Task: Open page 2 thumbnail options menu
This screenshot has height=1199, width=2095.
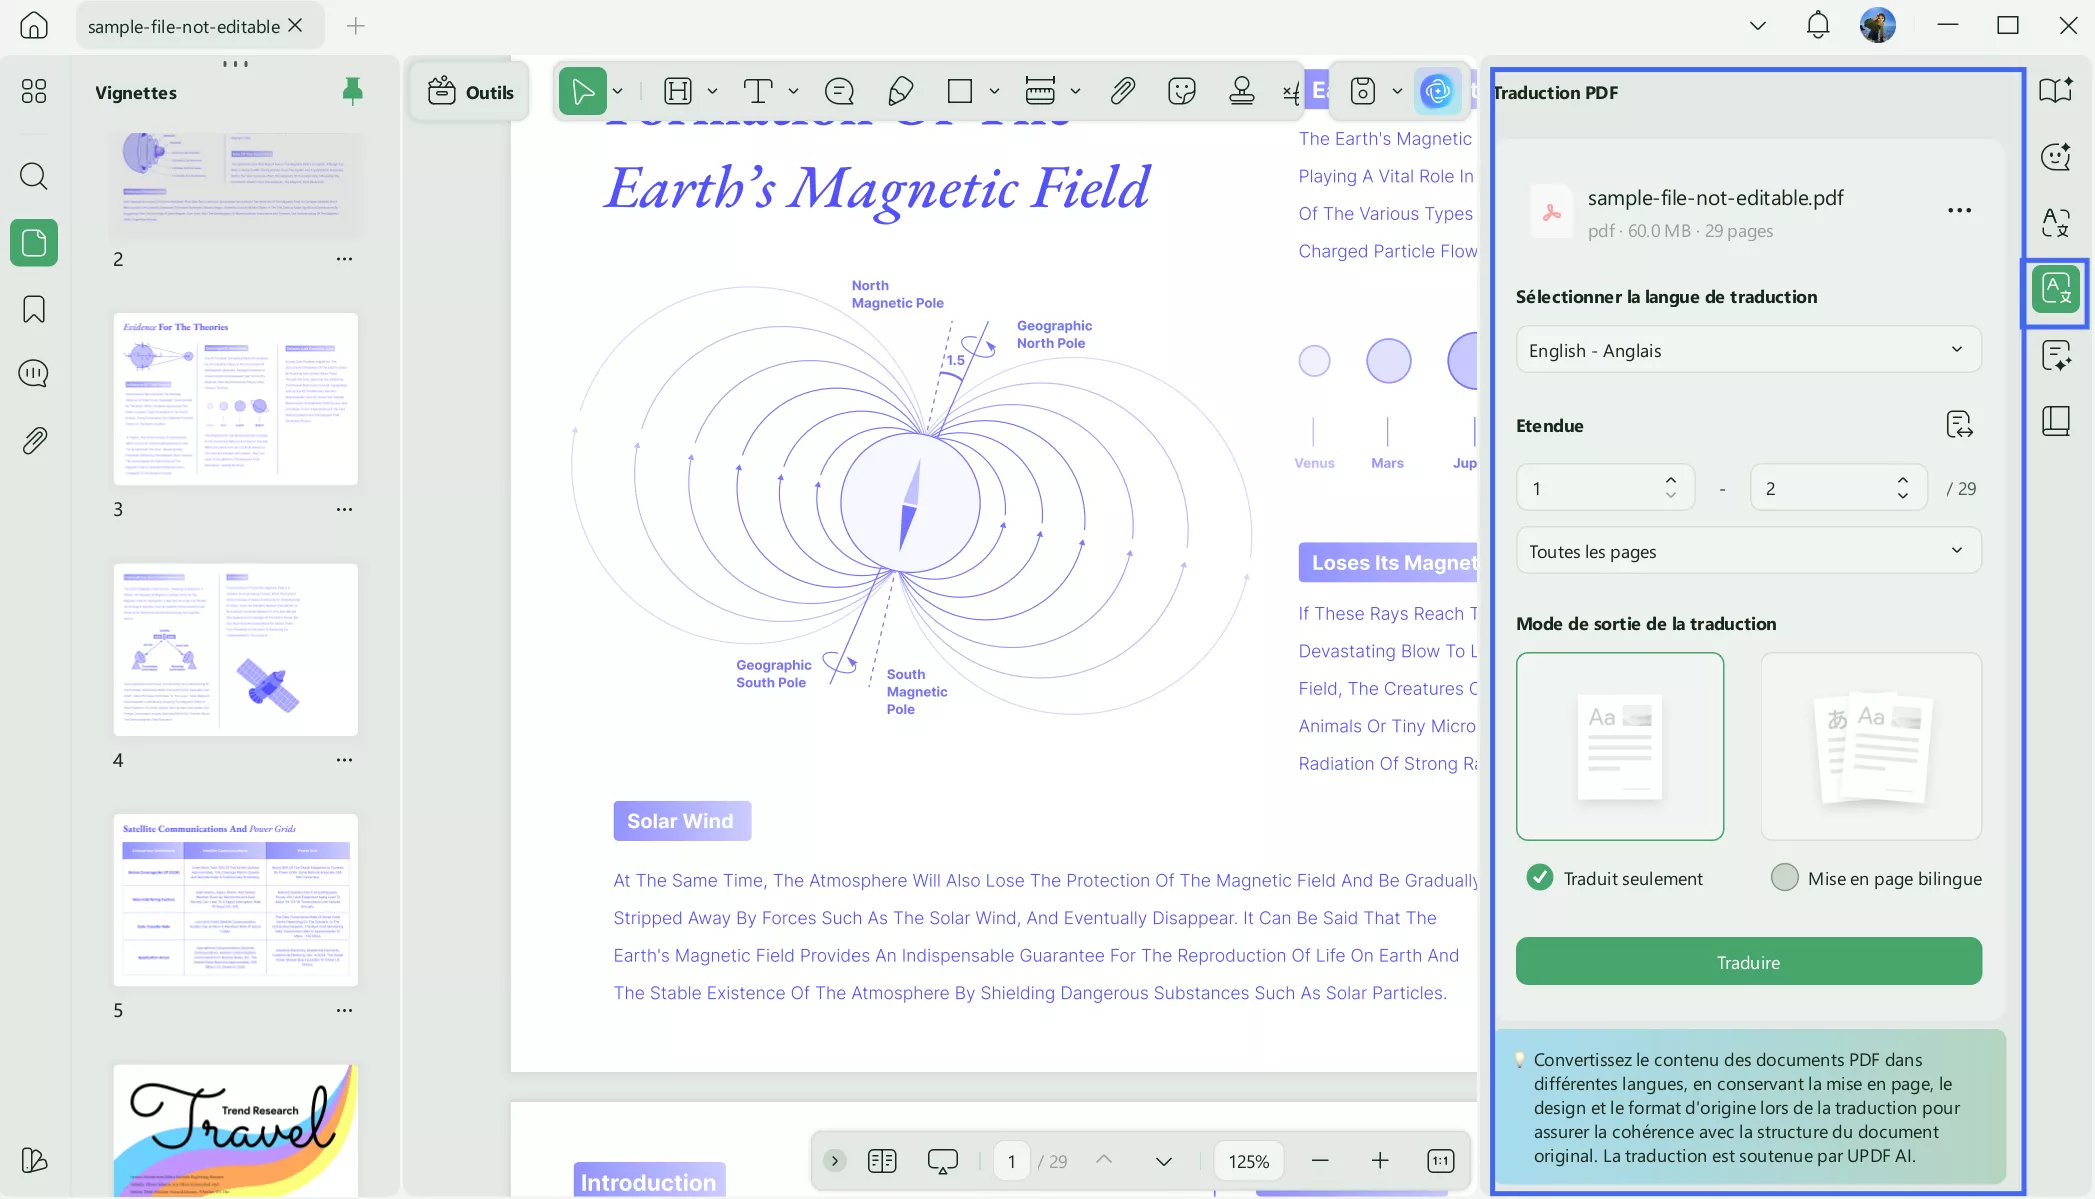Action: (344, 259)
